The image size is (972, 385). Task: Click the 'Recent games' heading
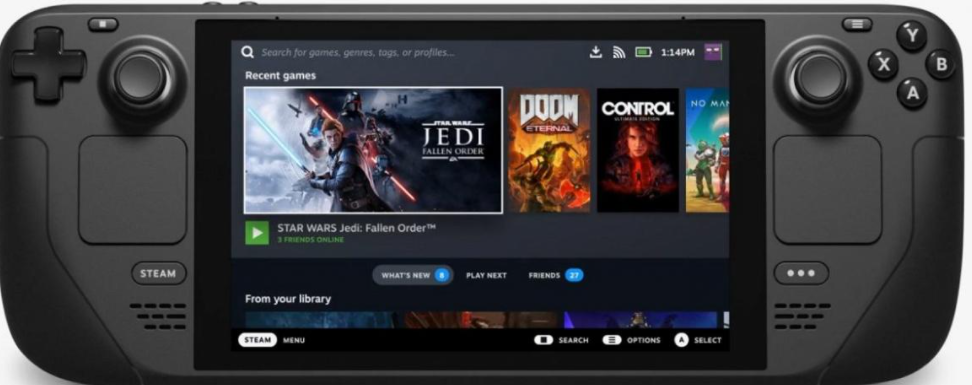pos(280,76)
